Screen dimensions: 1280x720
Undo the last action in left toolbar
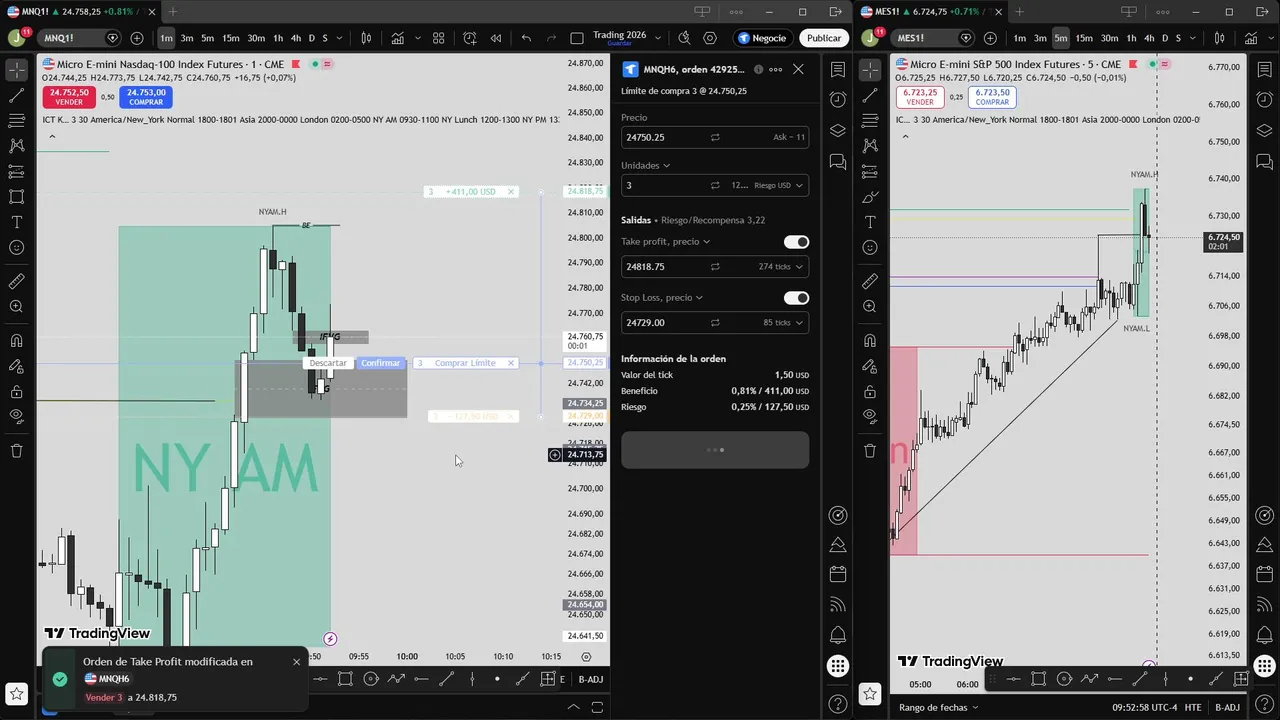point(526,38)
